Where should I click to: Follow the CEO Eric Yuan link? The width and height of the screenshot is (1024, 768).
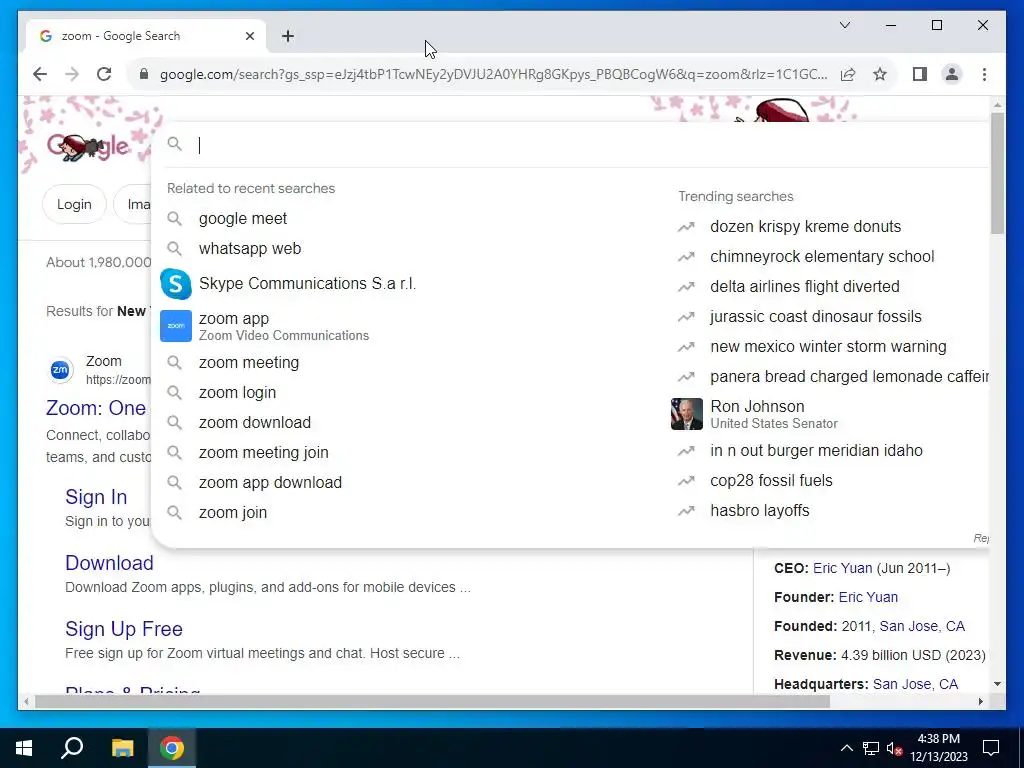842,568
